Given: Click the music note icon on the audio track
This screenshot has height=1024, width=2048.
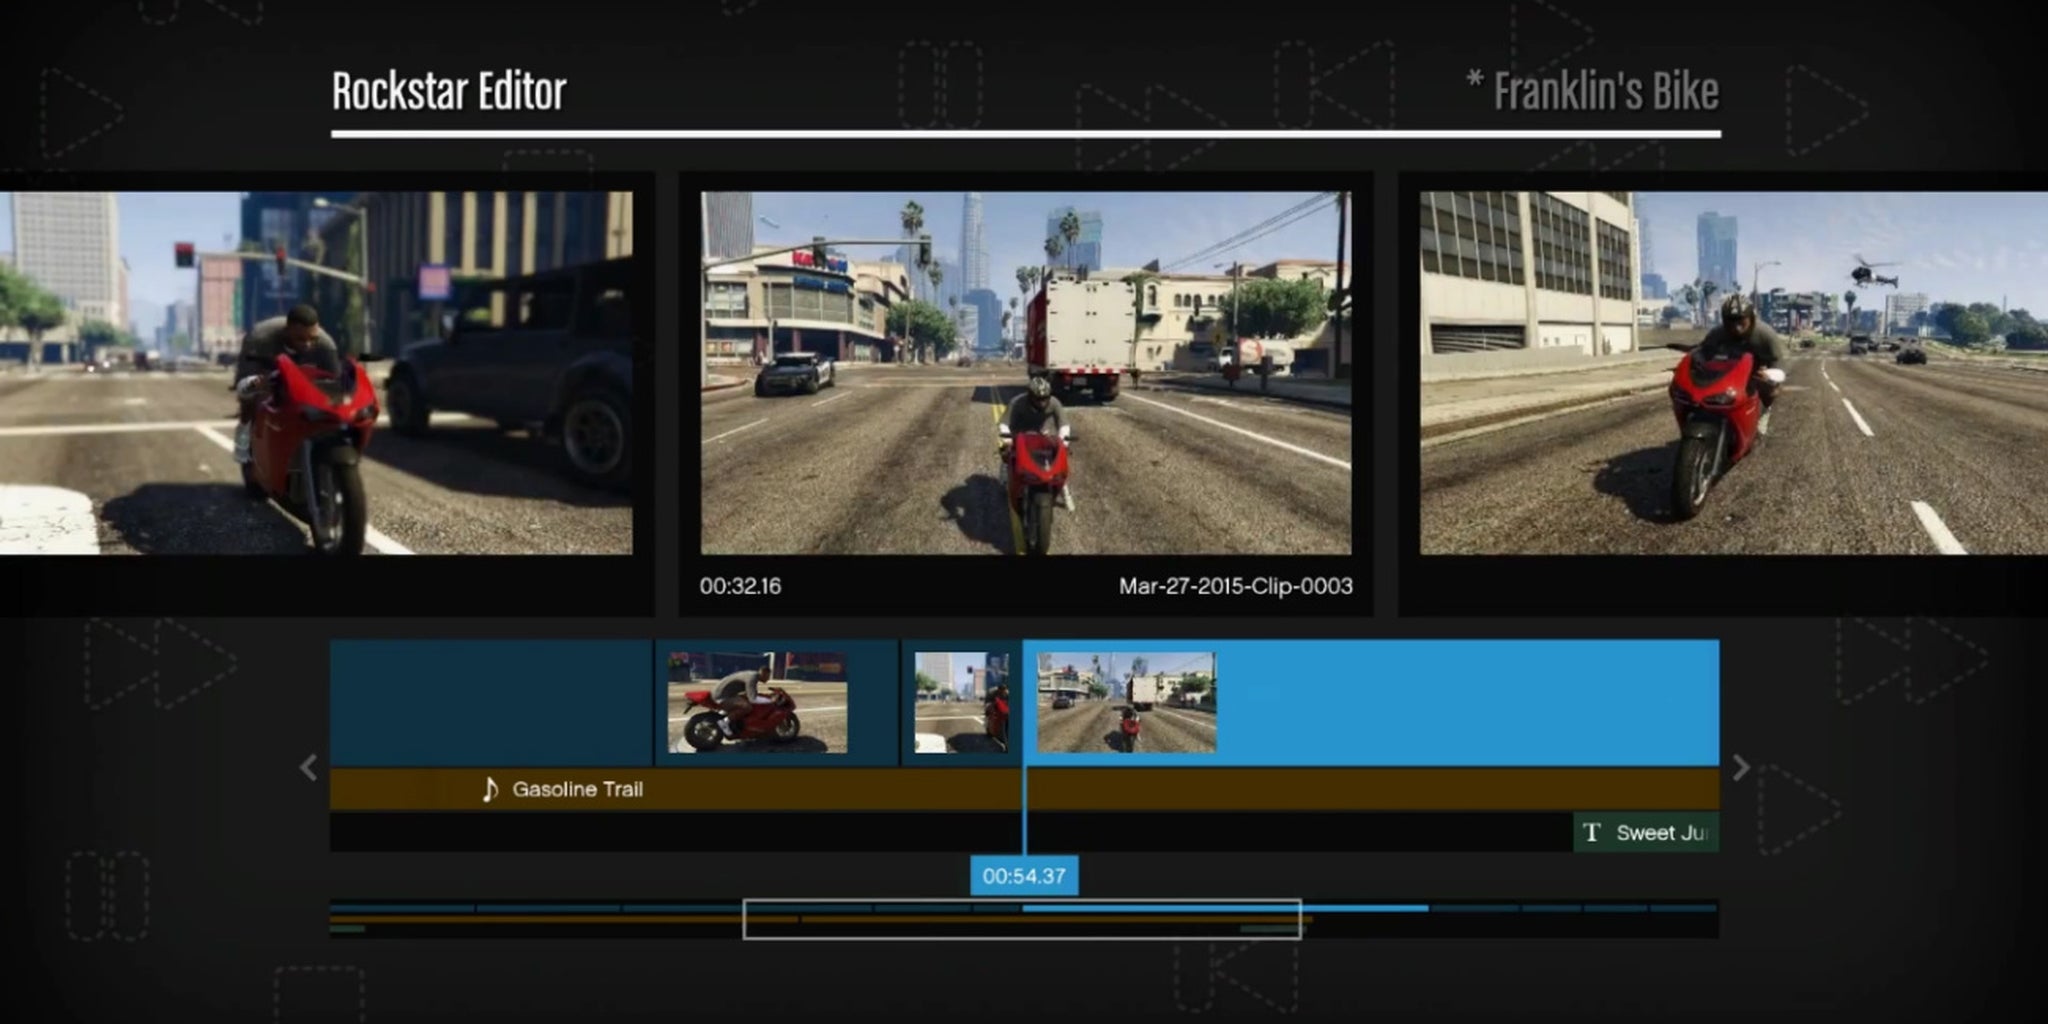Looking at the screenshot, I should pyautogui.click(x=490, y=790).
